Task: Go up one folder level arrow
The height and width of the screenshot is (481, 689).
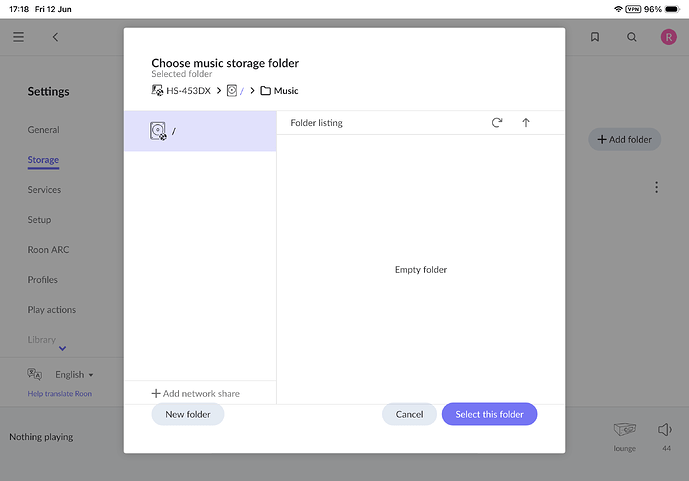Action: (526, 123)
